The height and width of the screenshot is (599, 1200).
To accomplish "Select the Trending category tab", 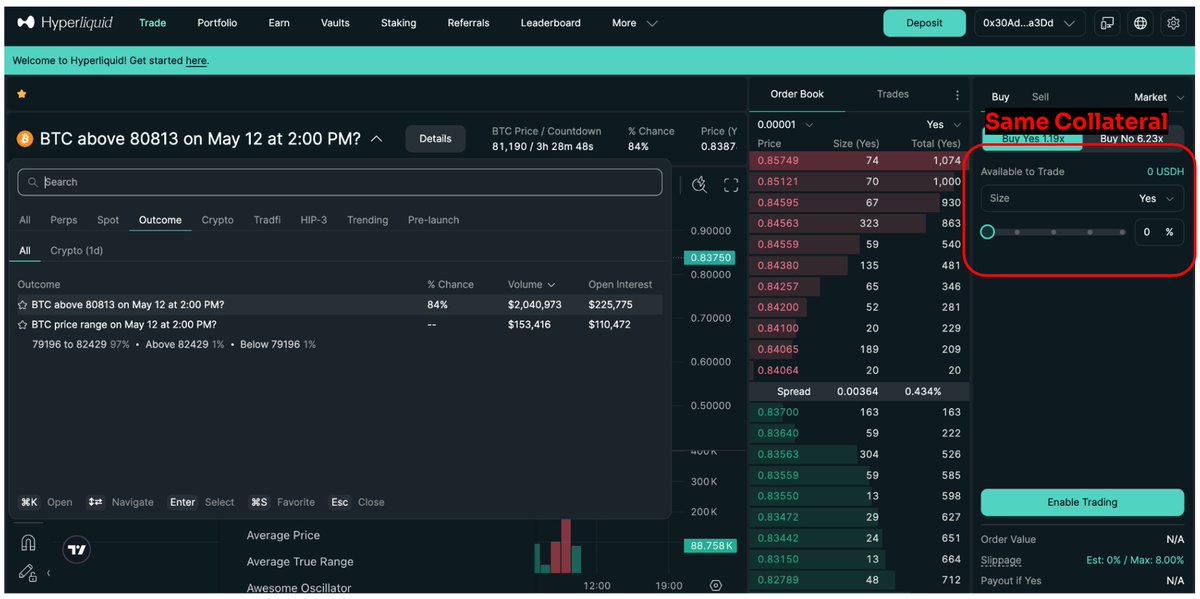I will [367, 220].
